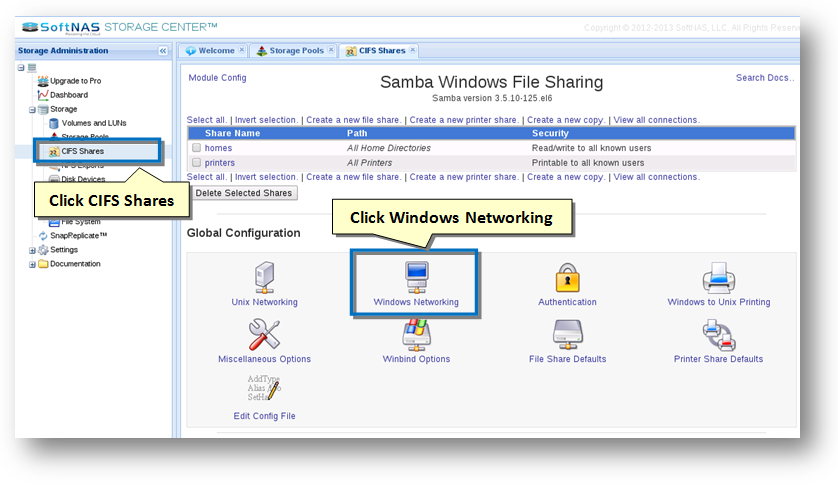Screen dimensions: 838x486
Task: Click top Create a new file share link
Action: (x=353, y=120)
